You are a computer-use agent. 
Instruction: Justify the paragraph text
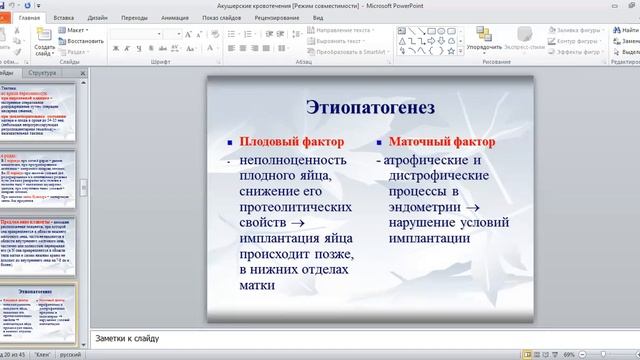tap(266, 49)
